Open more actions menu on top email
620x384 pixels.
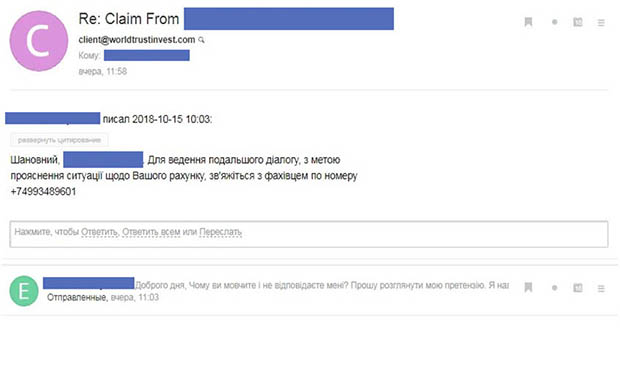coord(601,23)
